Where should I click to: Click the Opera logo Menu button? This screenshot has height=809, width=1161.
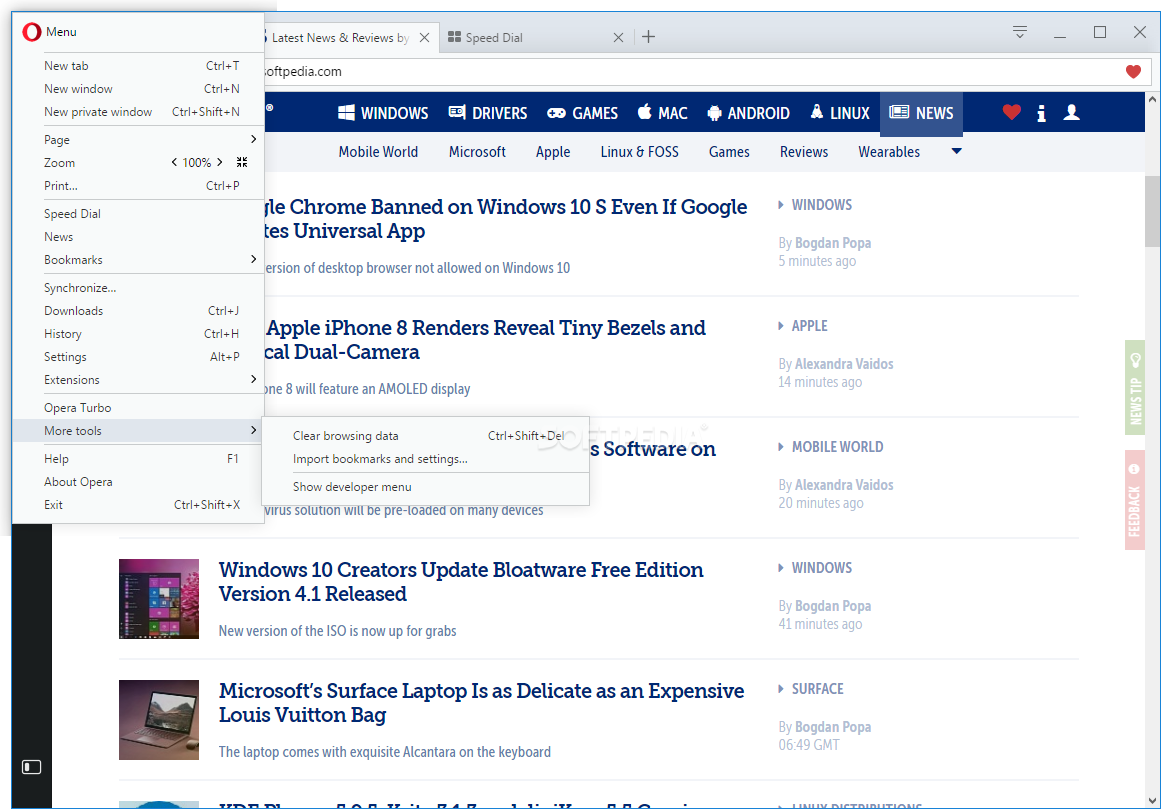click(50, 32)
